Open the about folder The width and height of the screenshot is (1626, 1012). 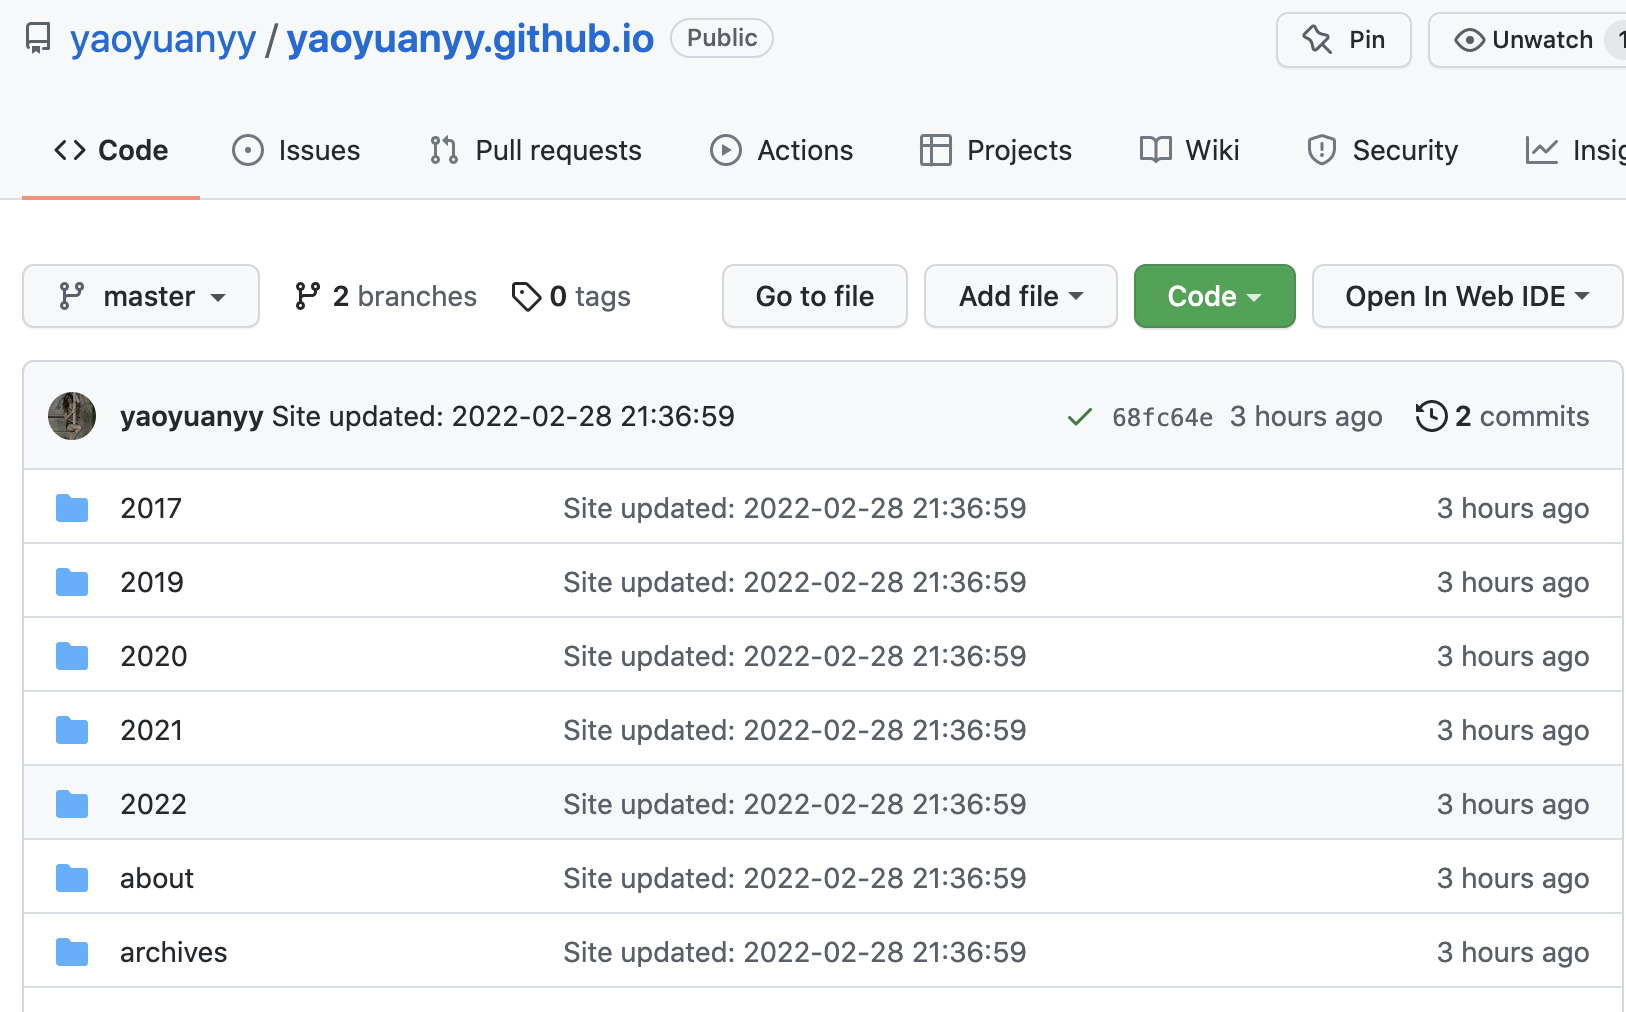coord(157,878)
